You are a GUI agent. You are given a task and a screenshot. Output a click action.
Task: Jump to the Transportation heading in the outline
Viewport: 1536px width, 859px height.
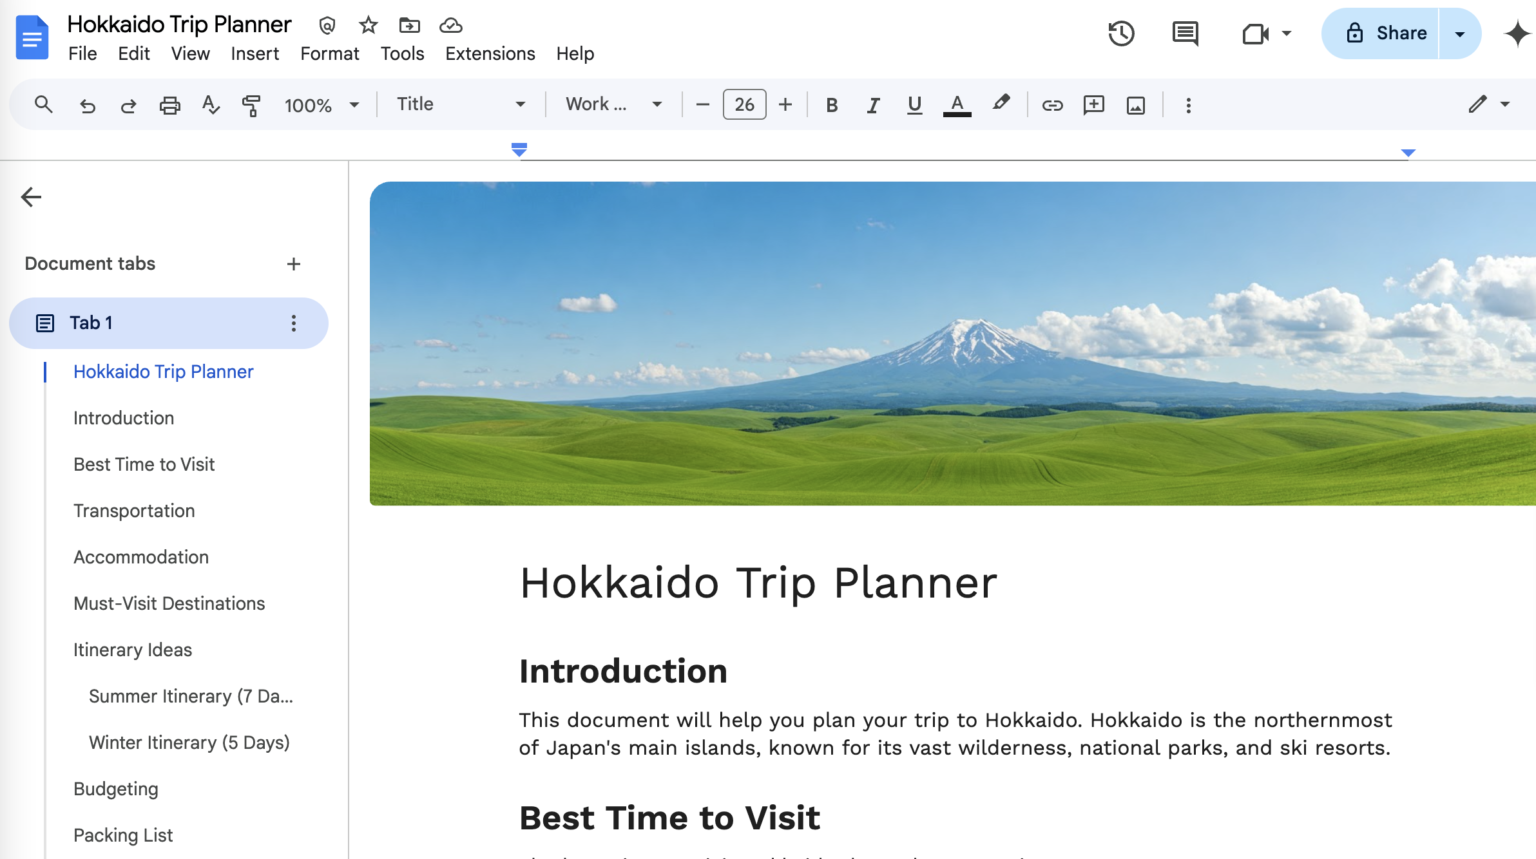point(134,511)
